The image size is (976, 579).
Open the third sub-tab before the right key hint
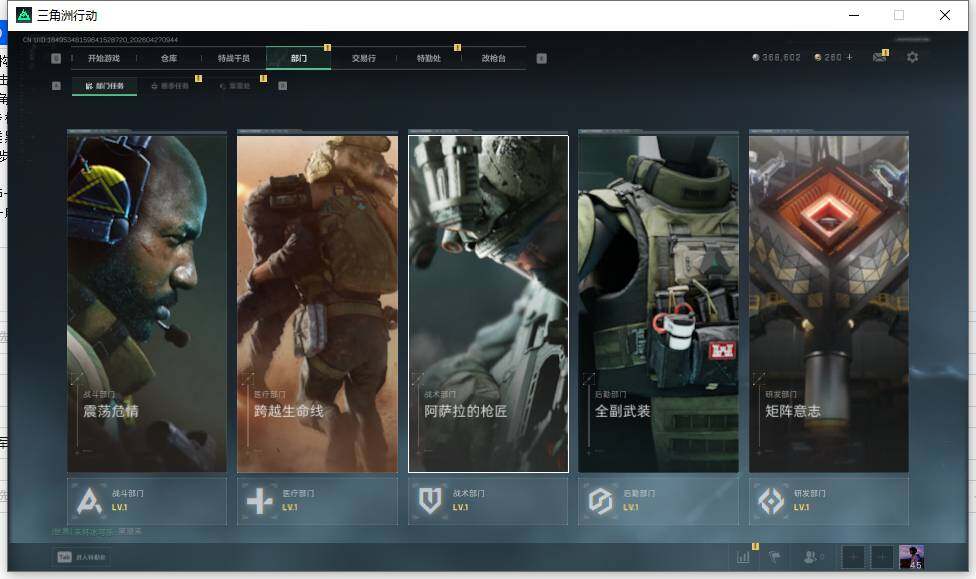pyautogui.click(x=235, y=86)
